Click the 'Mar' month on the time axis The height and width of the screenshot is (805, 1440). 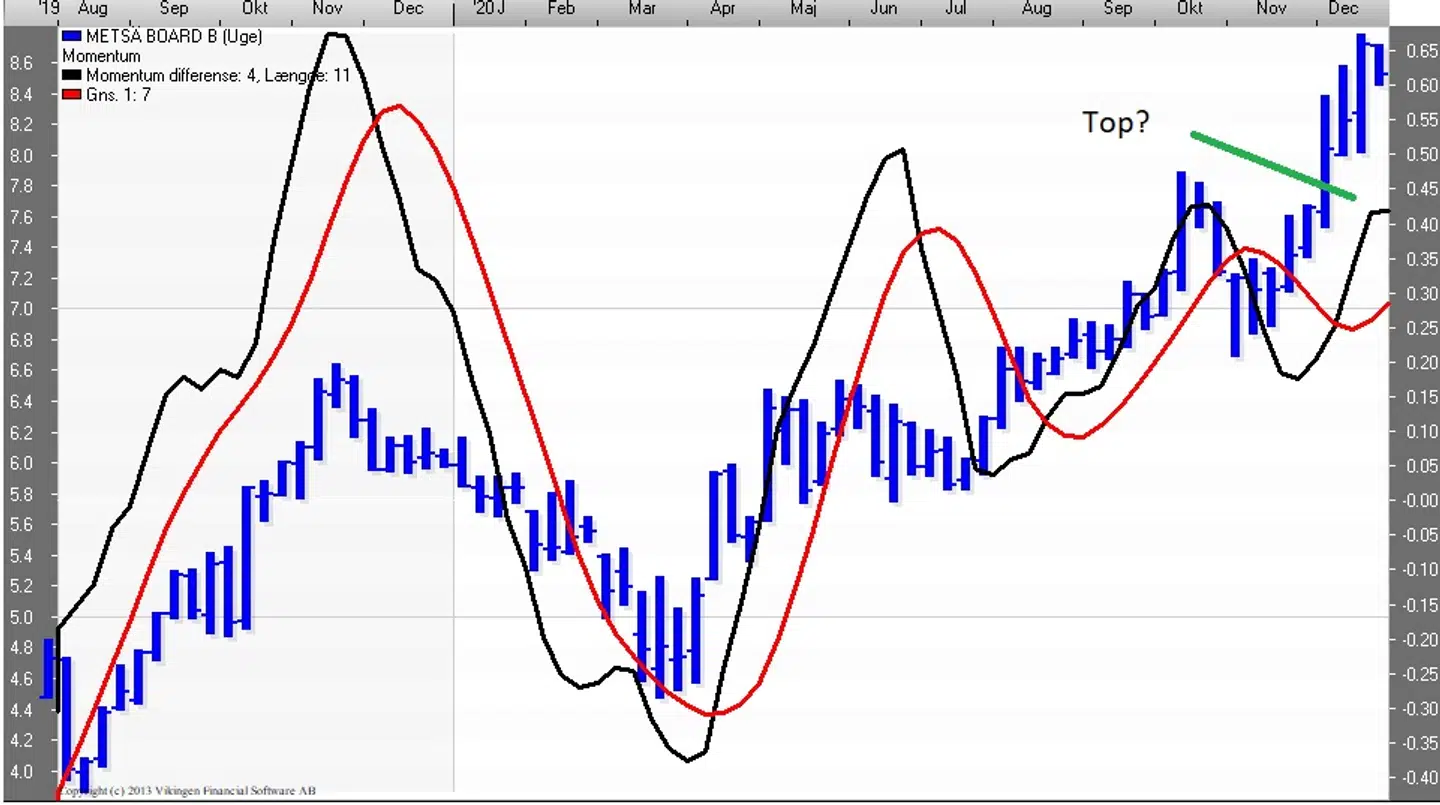641,9
